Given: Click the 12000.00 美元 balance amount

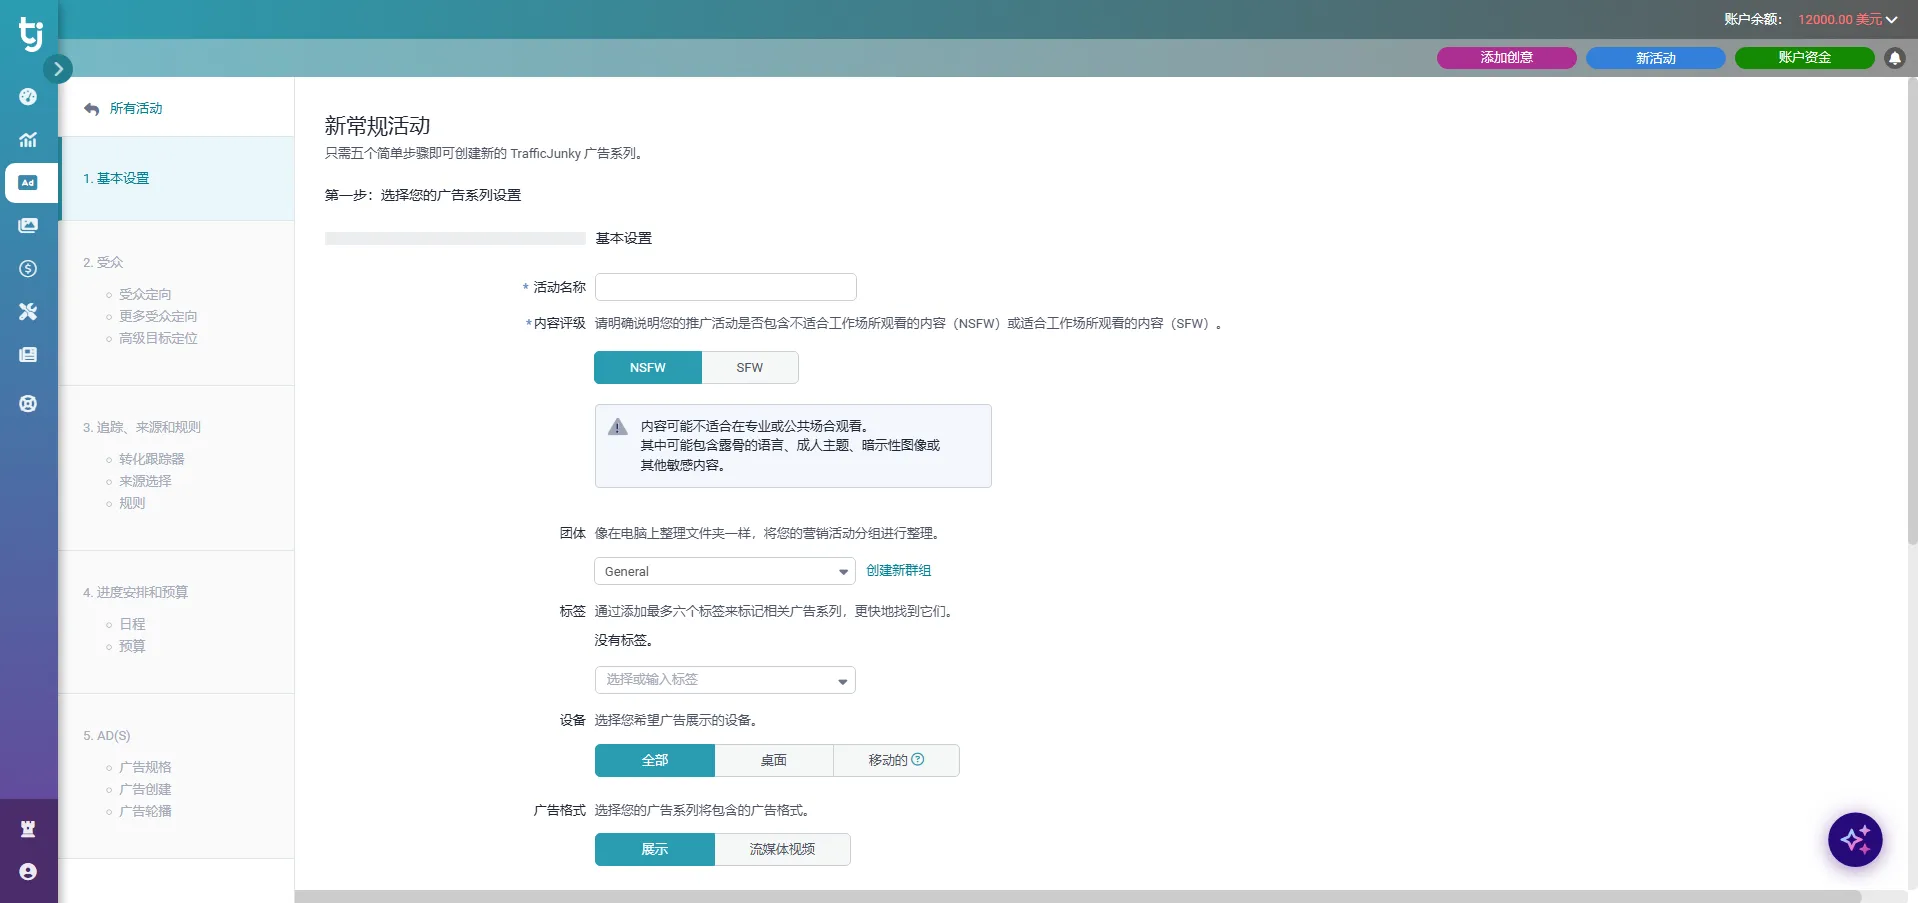Looking at the screenshot, I should [x=1839, y=19].
